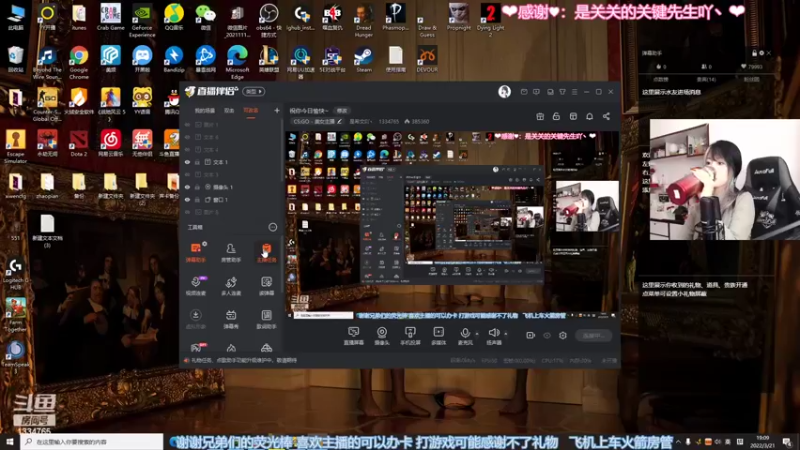Expand the toolbox more-options circle button
The width and height of the screenshot is (800, 450).
(x=272, y=227)
